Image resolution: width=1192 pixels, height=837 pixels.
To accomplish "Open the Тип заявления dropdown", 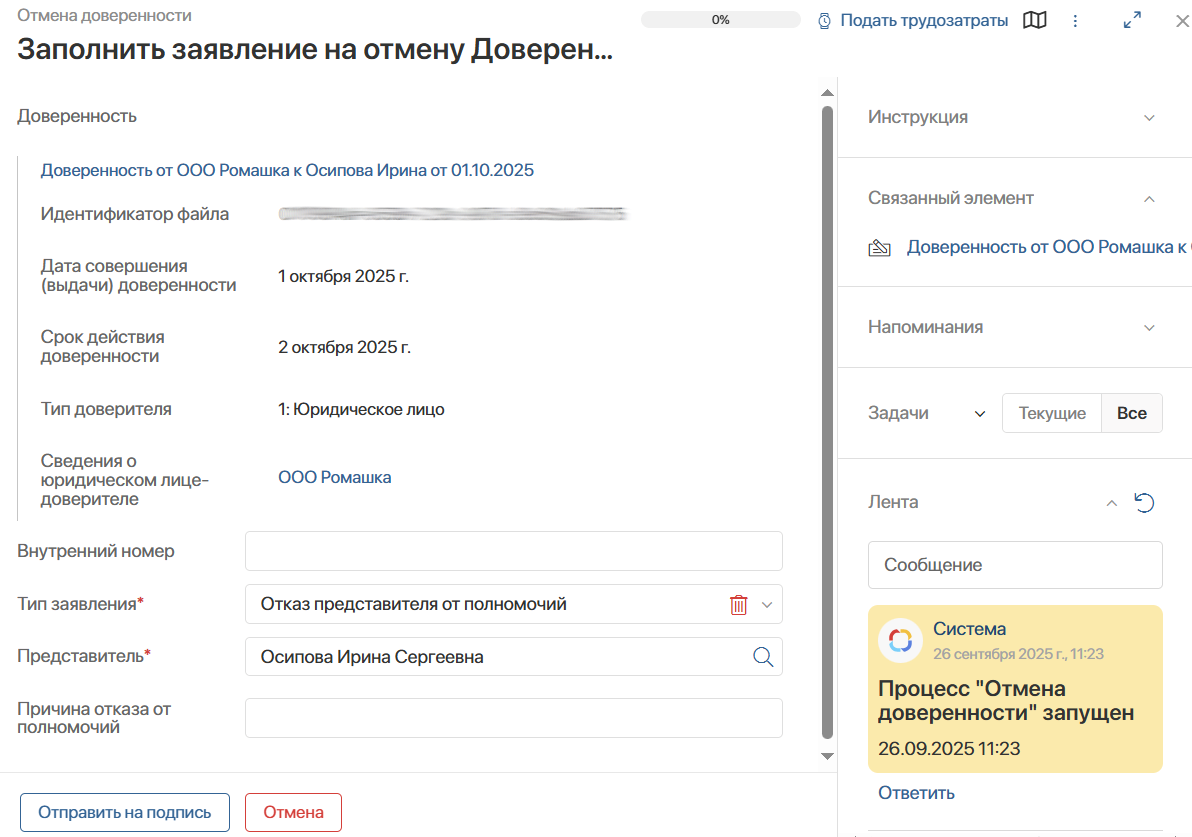I will 767,604.
